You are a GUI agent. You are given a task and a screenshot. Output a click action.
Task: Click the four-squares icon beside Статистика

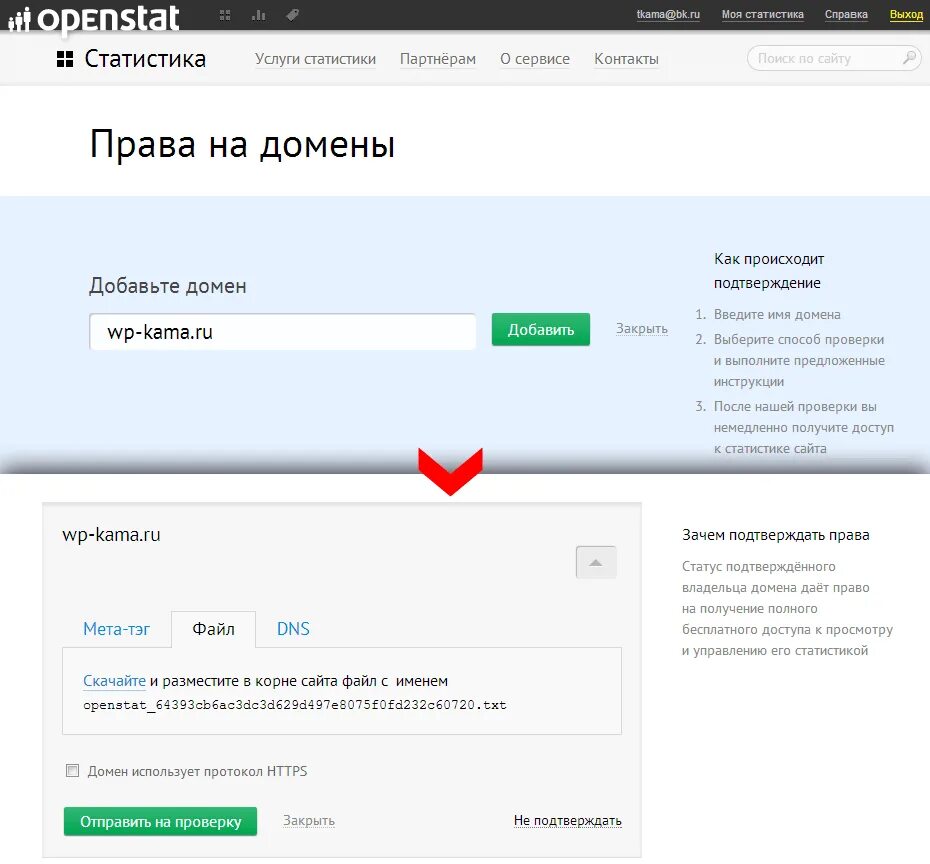[65, 59]
